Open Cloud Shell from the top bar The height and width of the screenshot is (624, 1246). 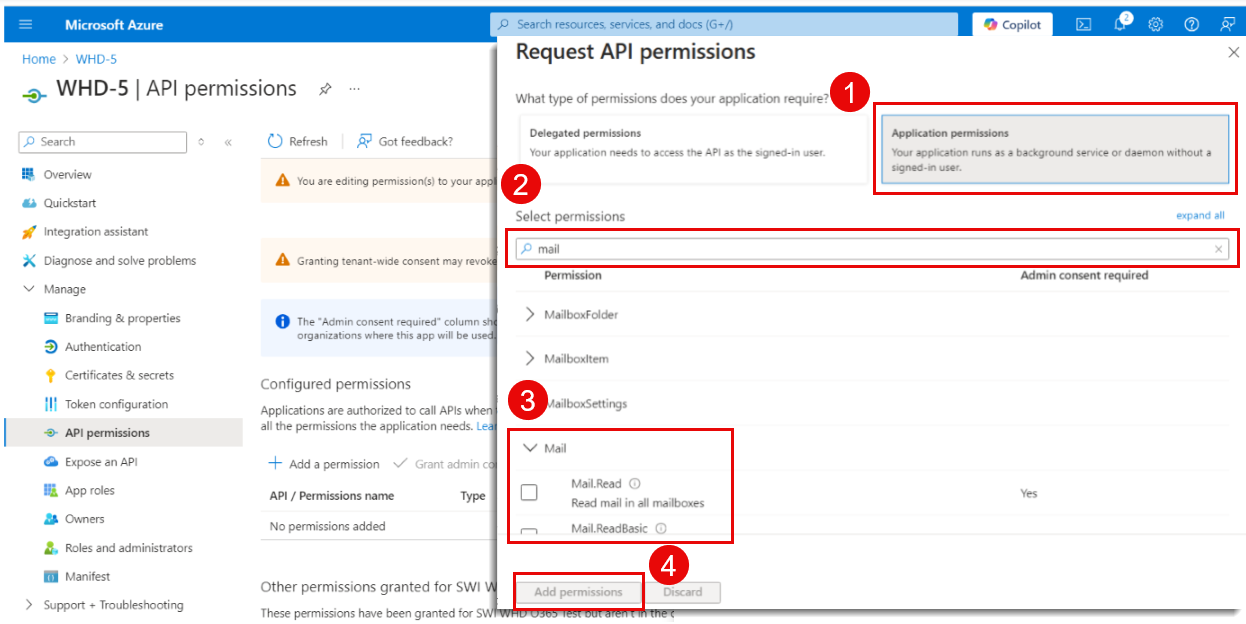[x=1083, y=24]
